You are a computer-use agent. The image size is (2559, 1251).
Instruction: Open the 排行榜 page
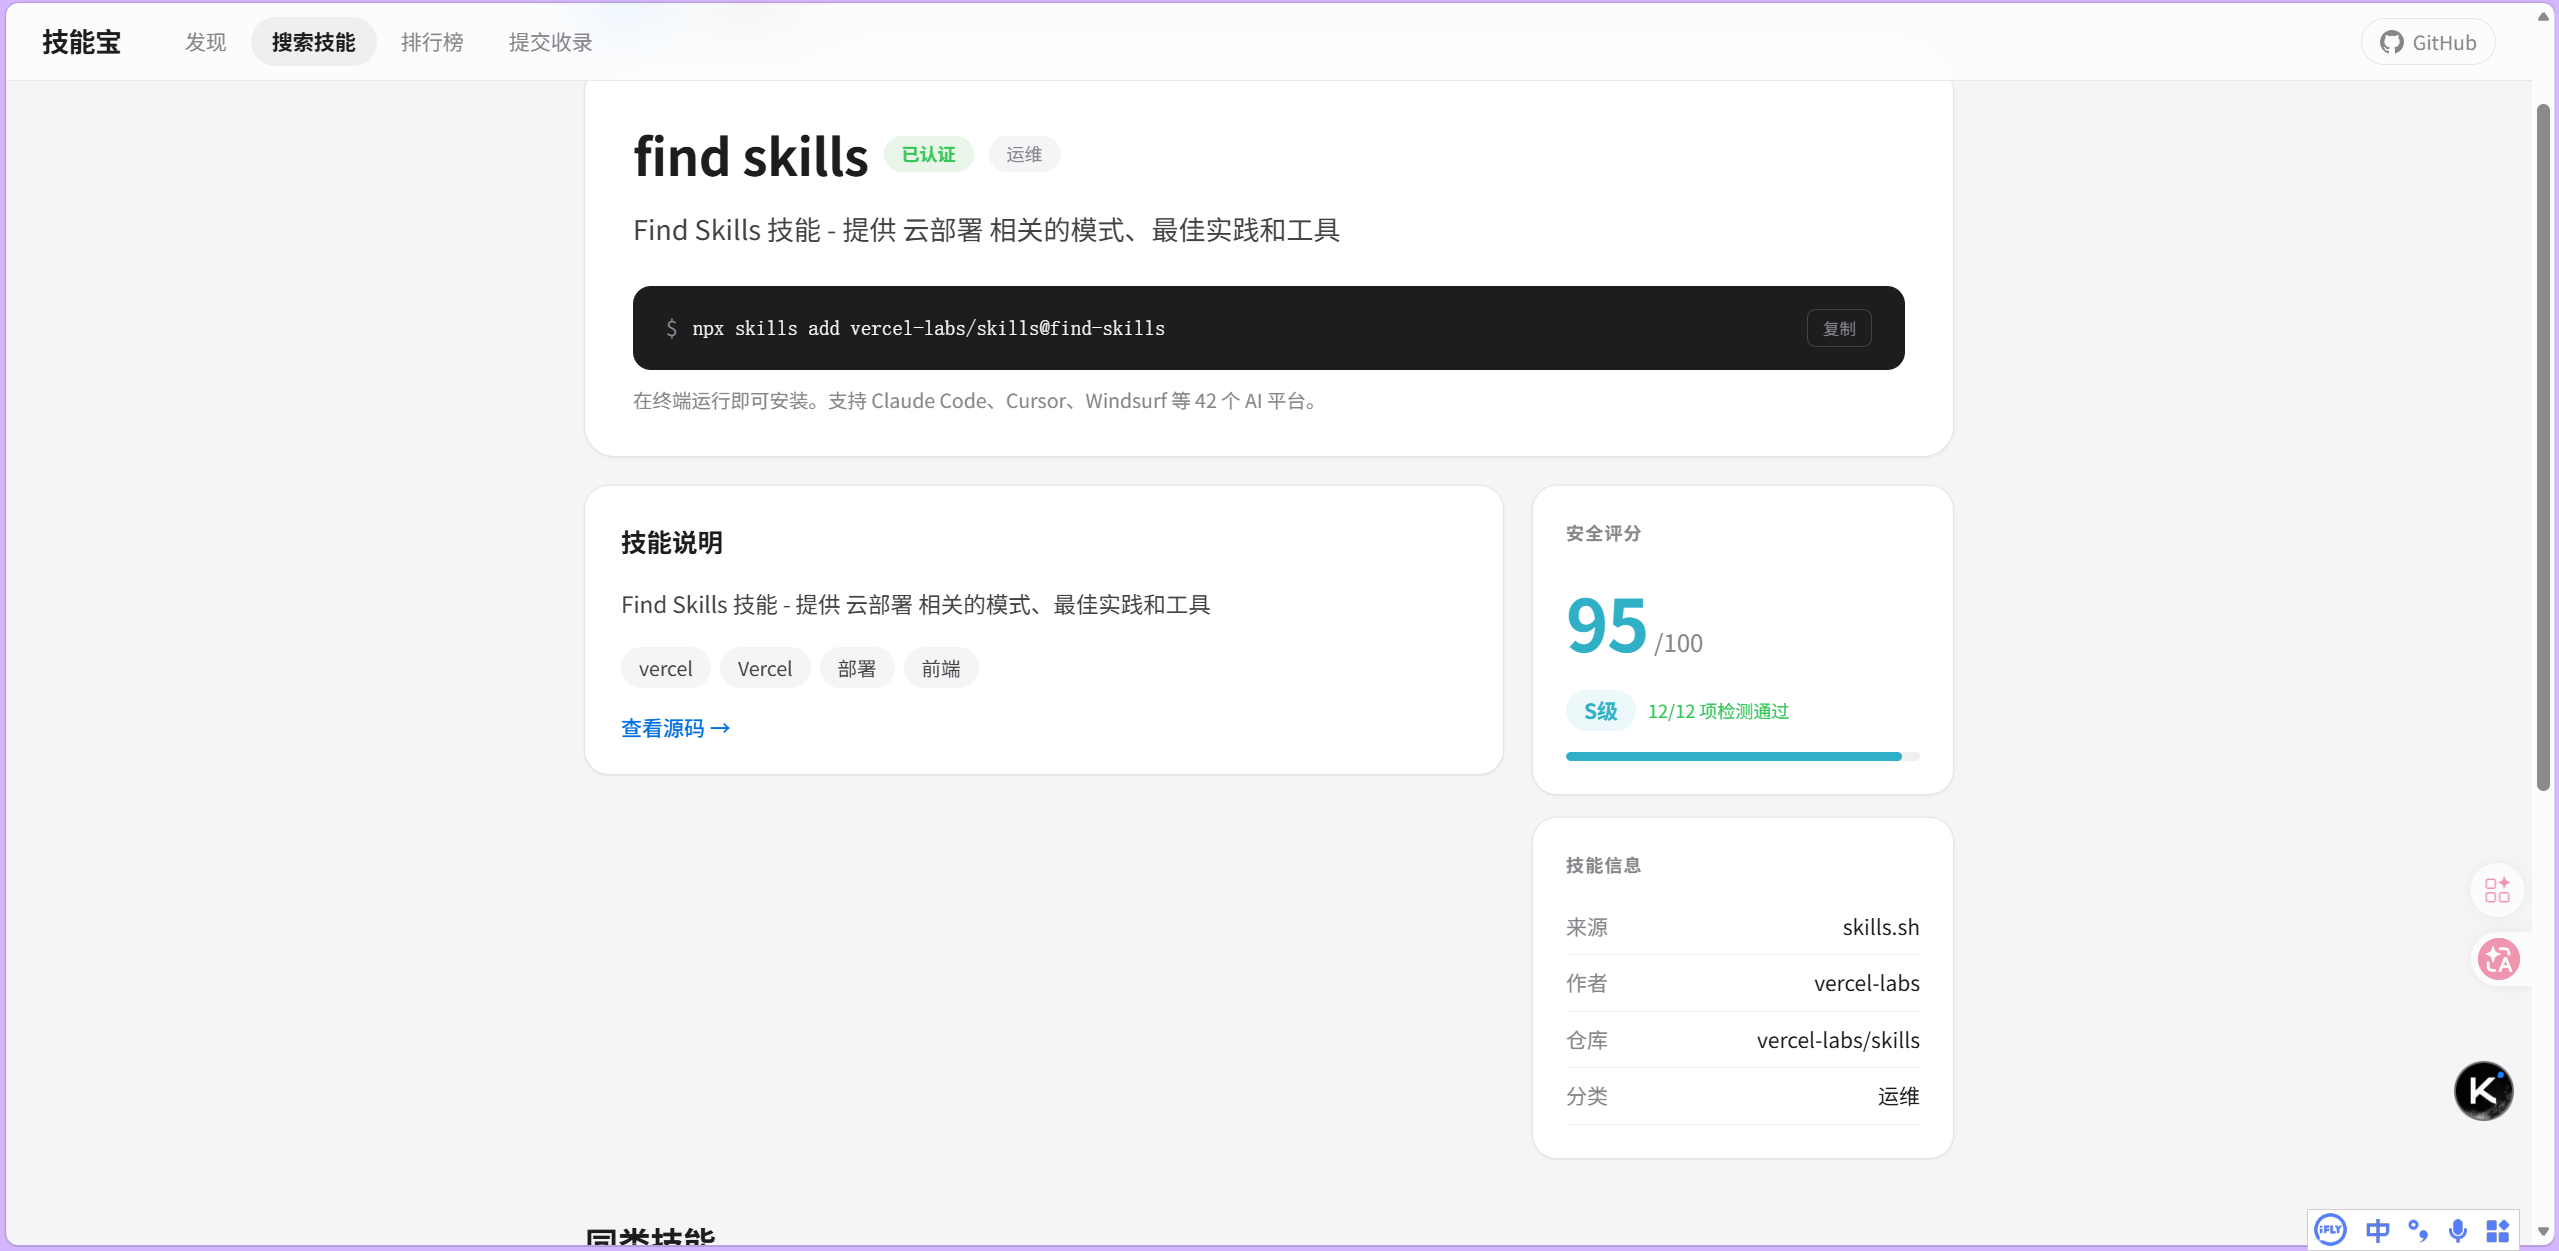(x=432, y=41)
